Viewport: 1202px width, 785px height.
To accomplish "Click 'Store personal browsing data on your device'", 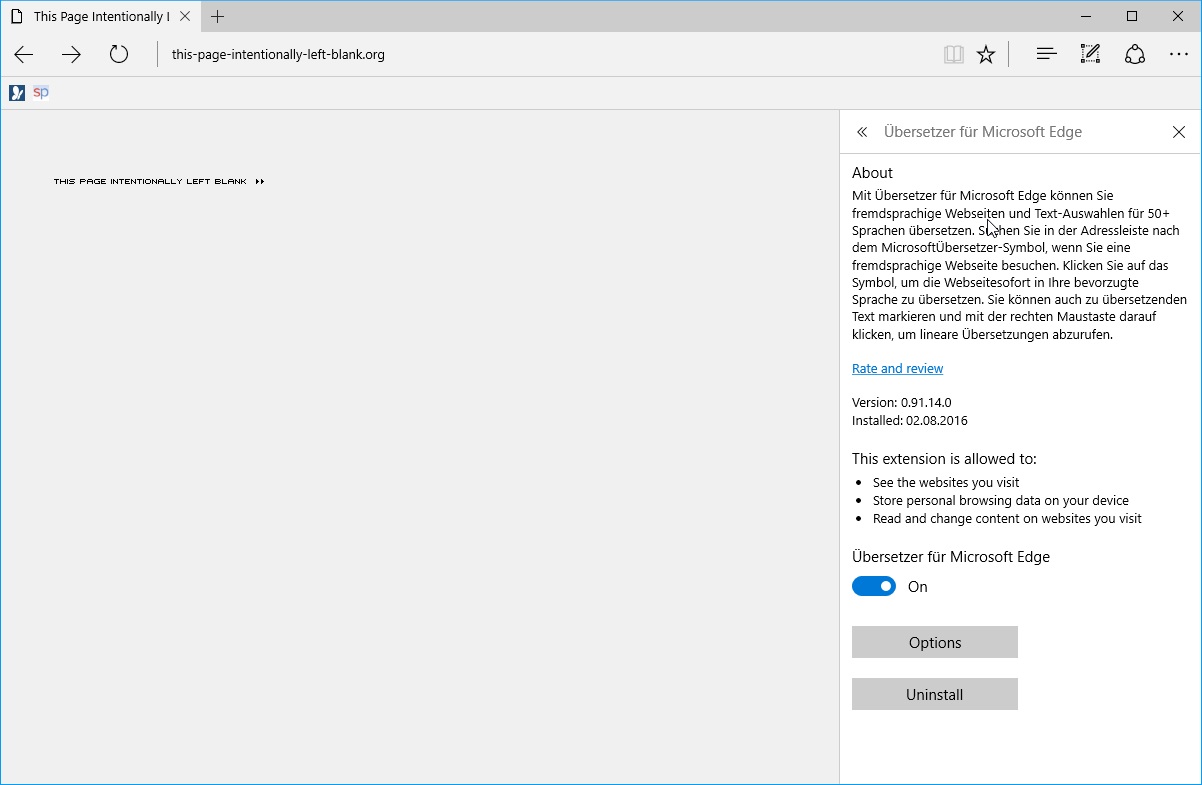I will point(1001,501).
